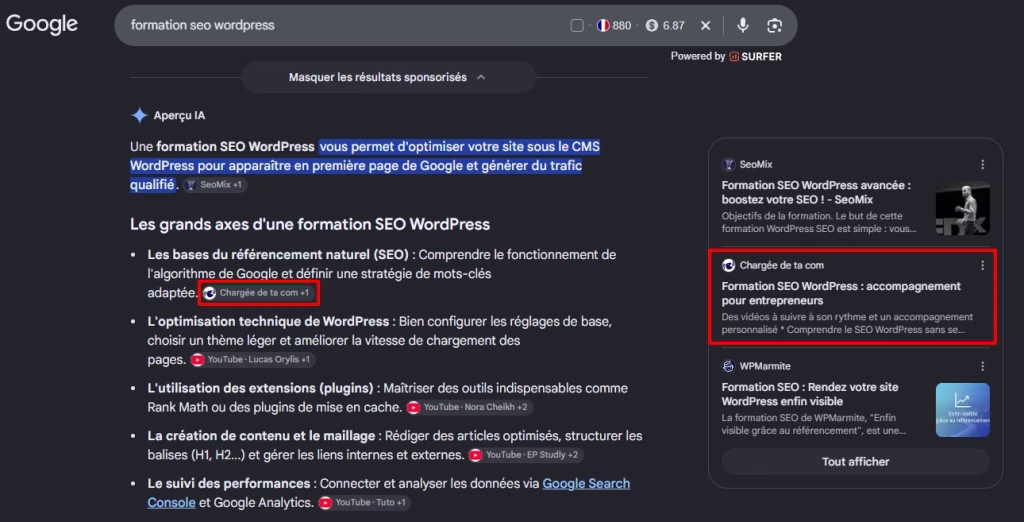Image resolution: width=1024 pixels, height=522 pixels.
Task: Click Le suivi des performances bullet text
Action: point(229,483)
